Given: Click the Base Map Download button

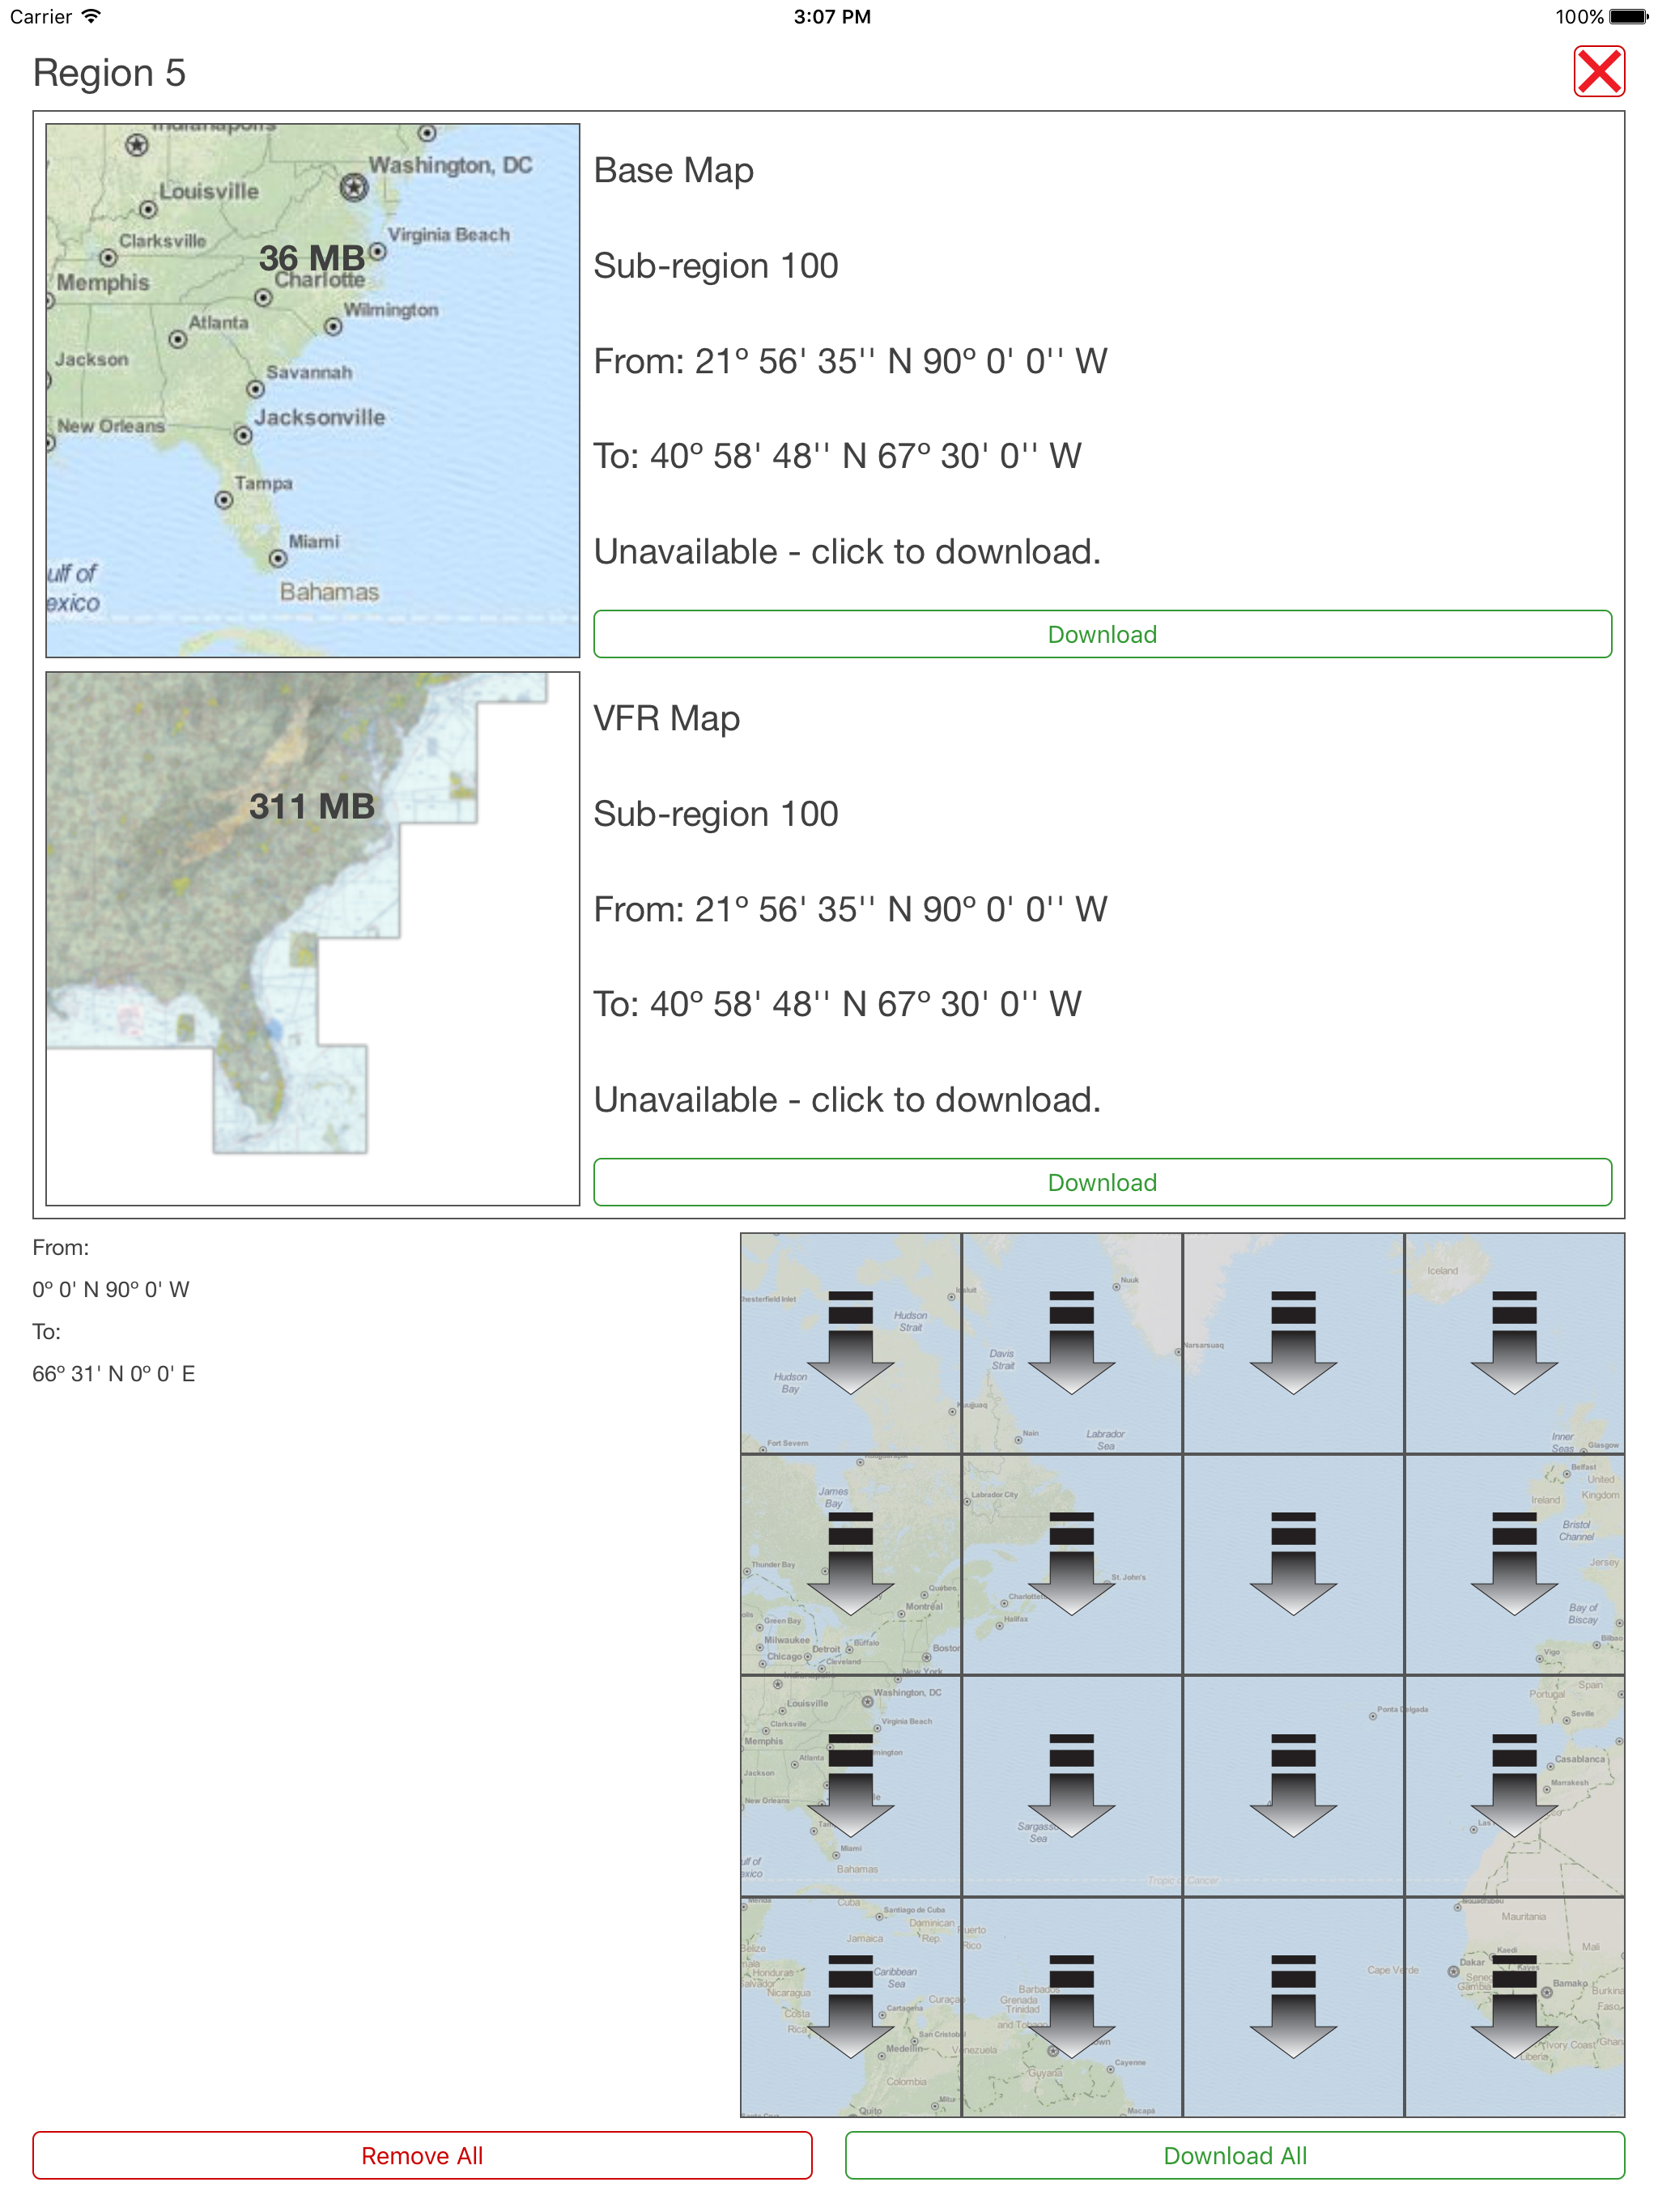Looking at the screenshot, I should (x=1101, y=634).
